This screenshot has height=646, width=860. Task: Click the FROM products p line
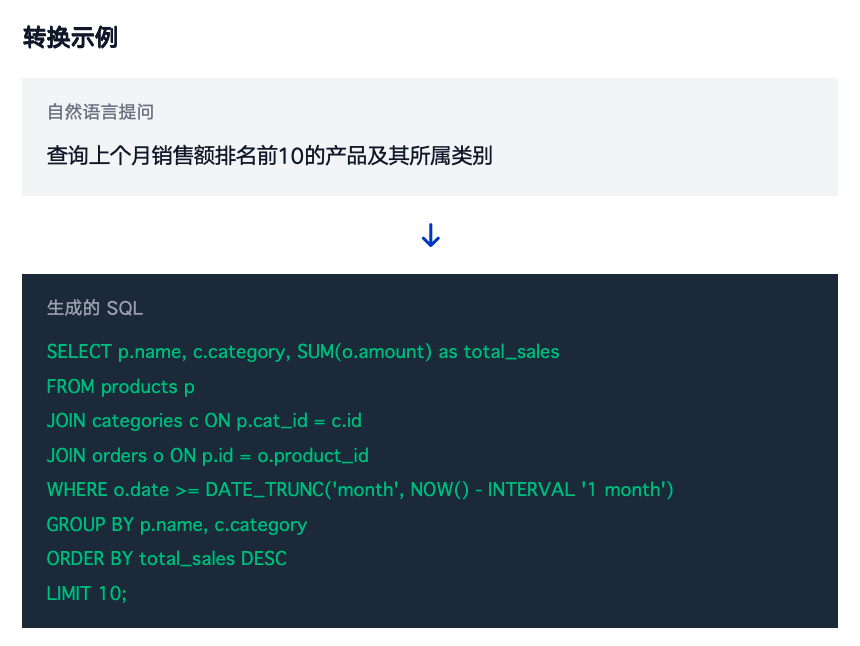coord(121,387)
